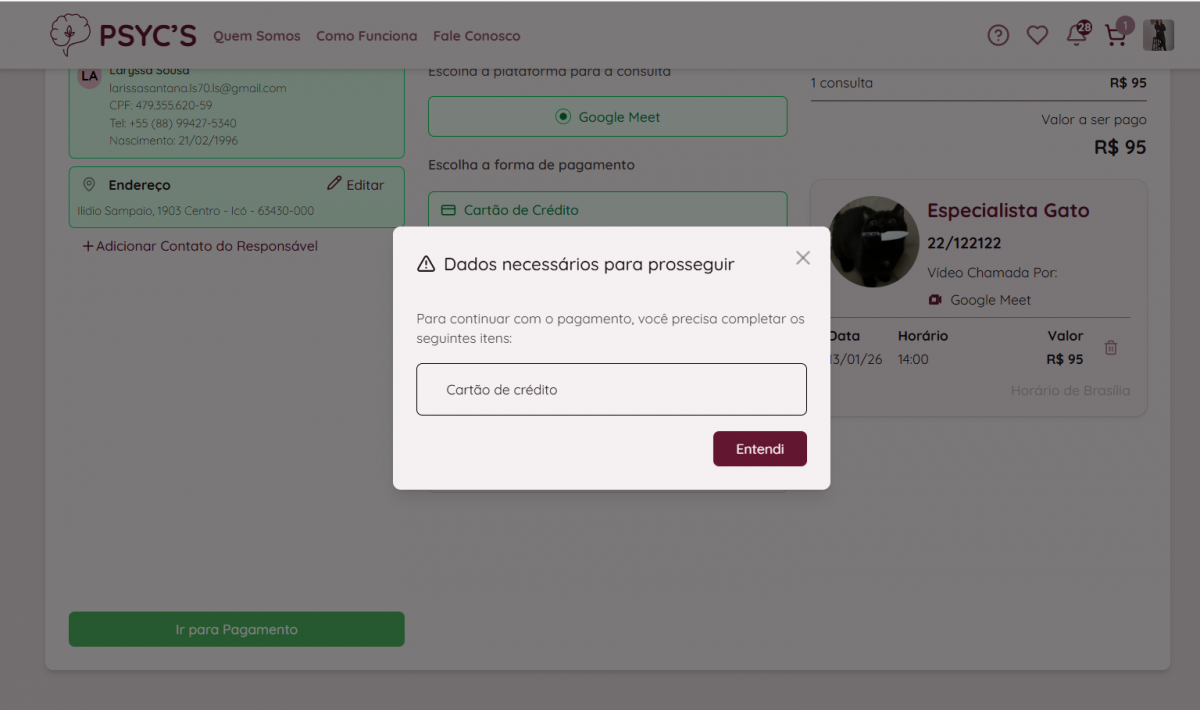Open the shopping cart icon
Image resolution: width=1200 pixels, height=710 pixels.
(x=1115, y=35)
